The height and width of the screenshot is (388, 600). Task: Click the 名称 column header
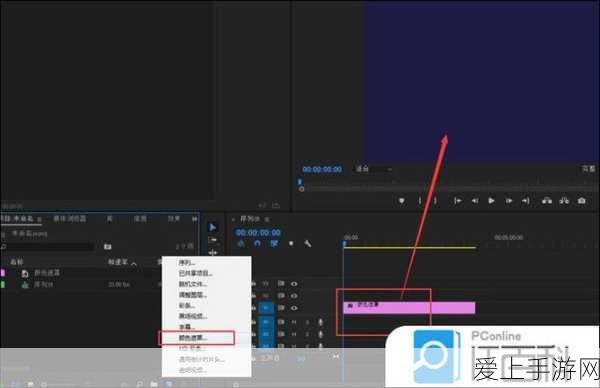coord(16,262)
